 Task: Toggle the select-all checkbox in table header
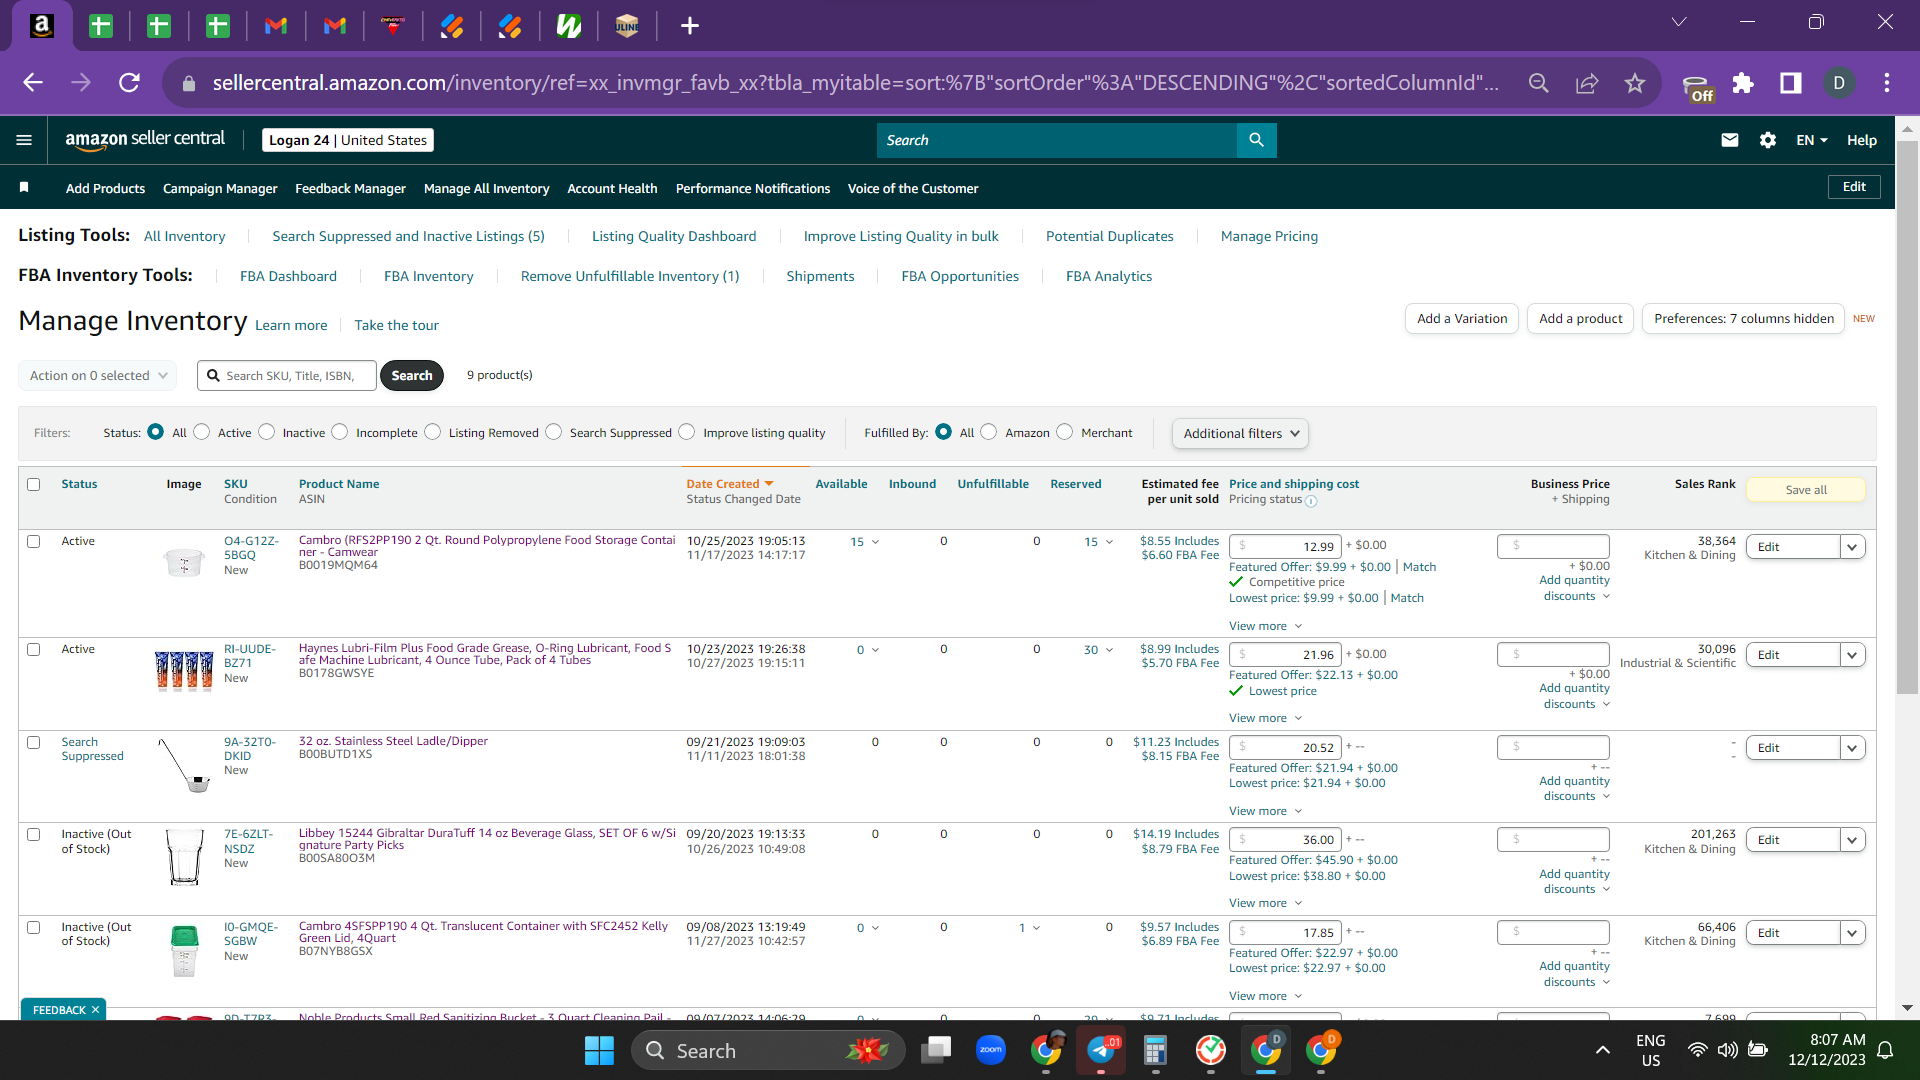coord(34,484)
